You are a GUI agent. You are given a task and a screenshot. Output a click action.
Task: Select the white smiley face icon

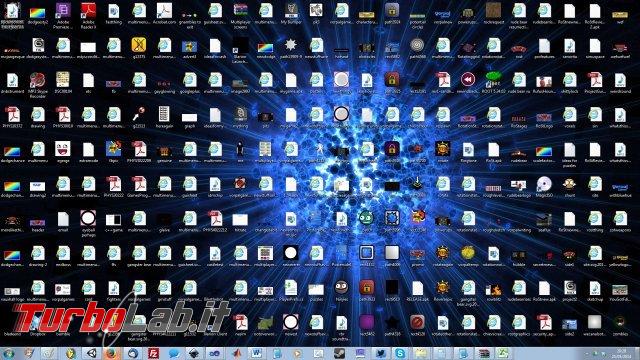[63, 149]
